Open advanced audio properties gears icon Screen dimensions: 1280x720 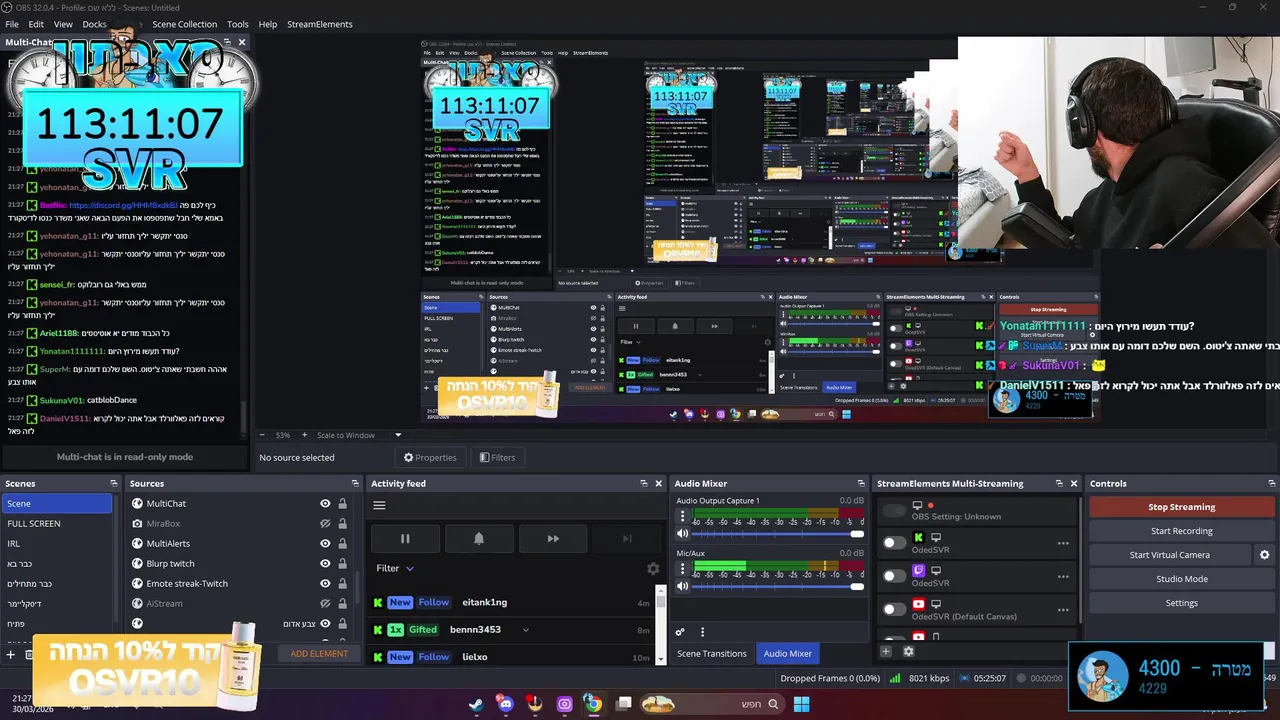(680, 632)
